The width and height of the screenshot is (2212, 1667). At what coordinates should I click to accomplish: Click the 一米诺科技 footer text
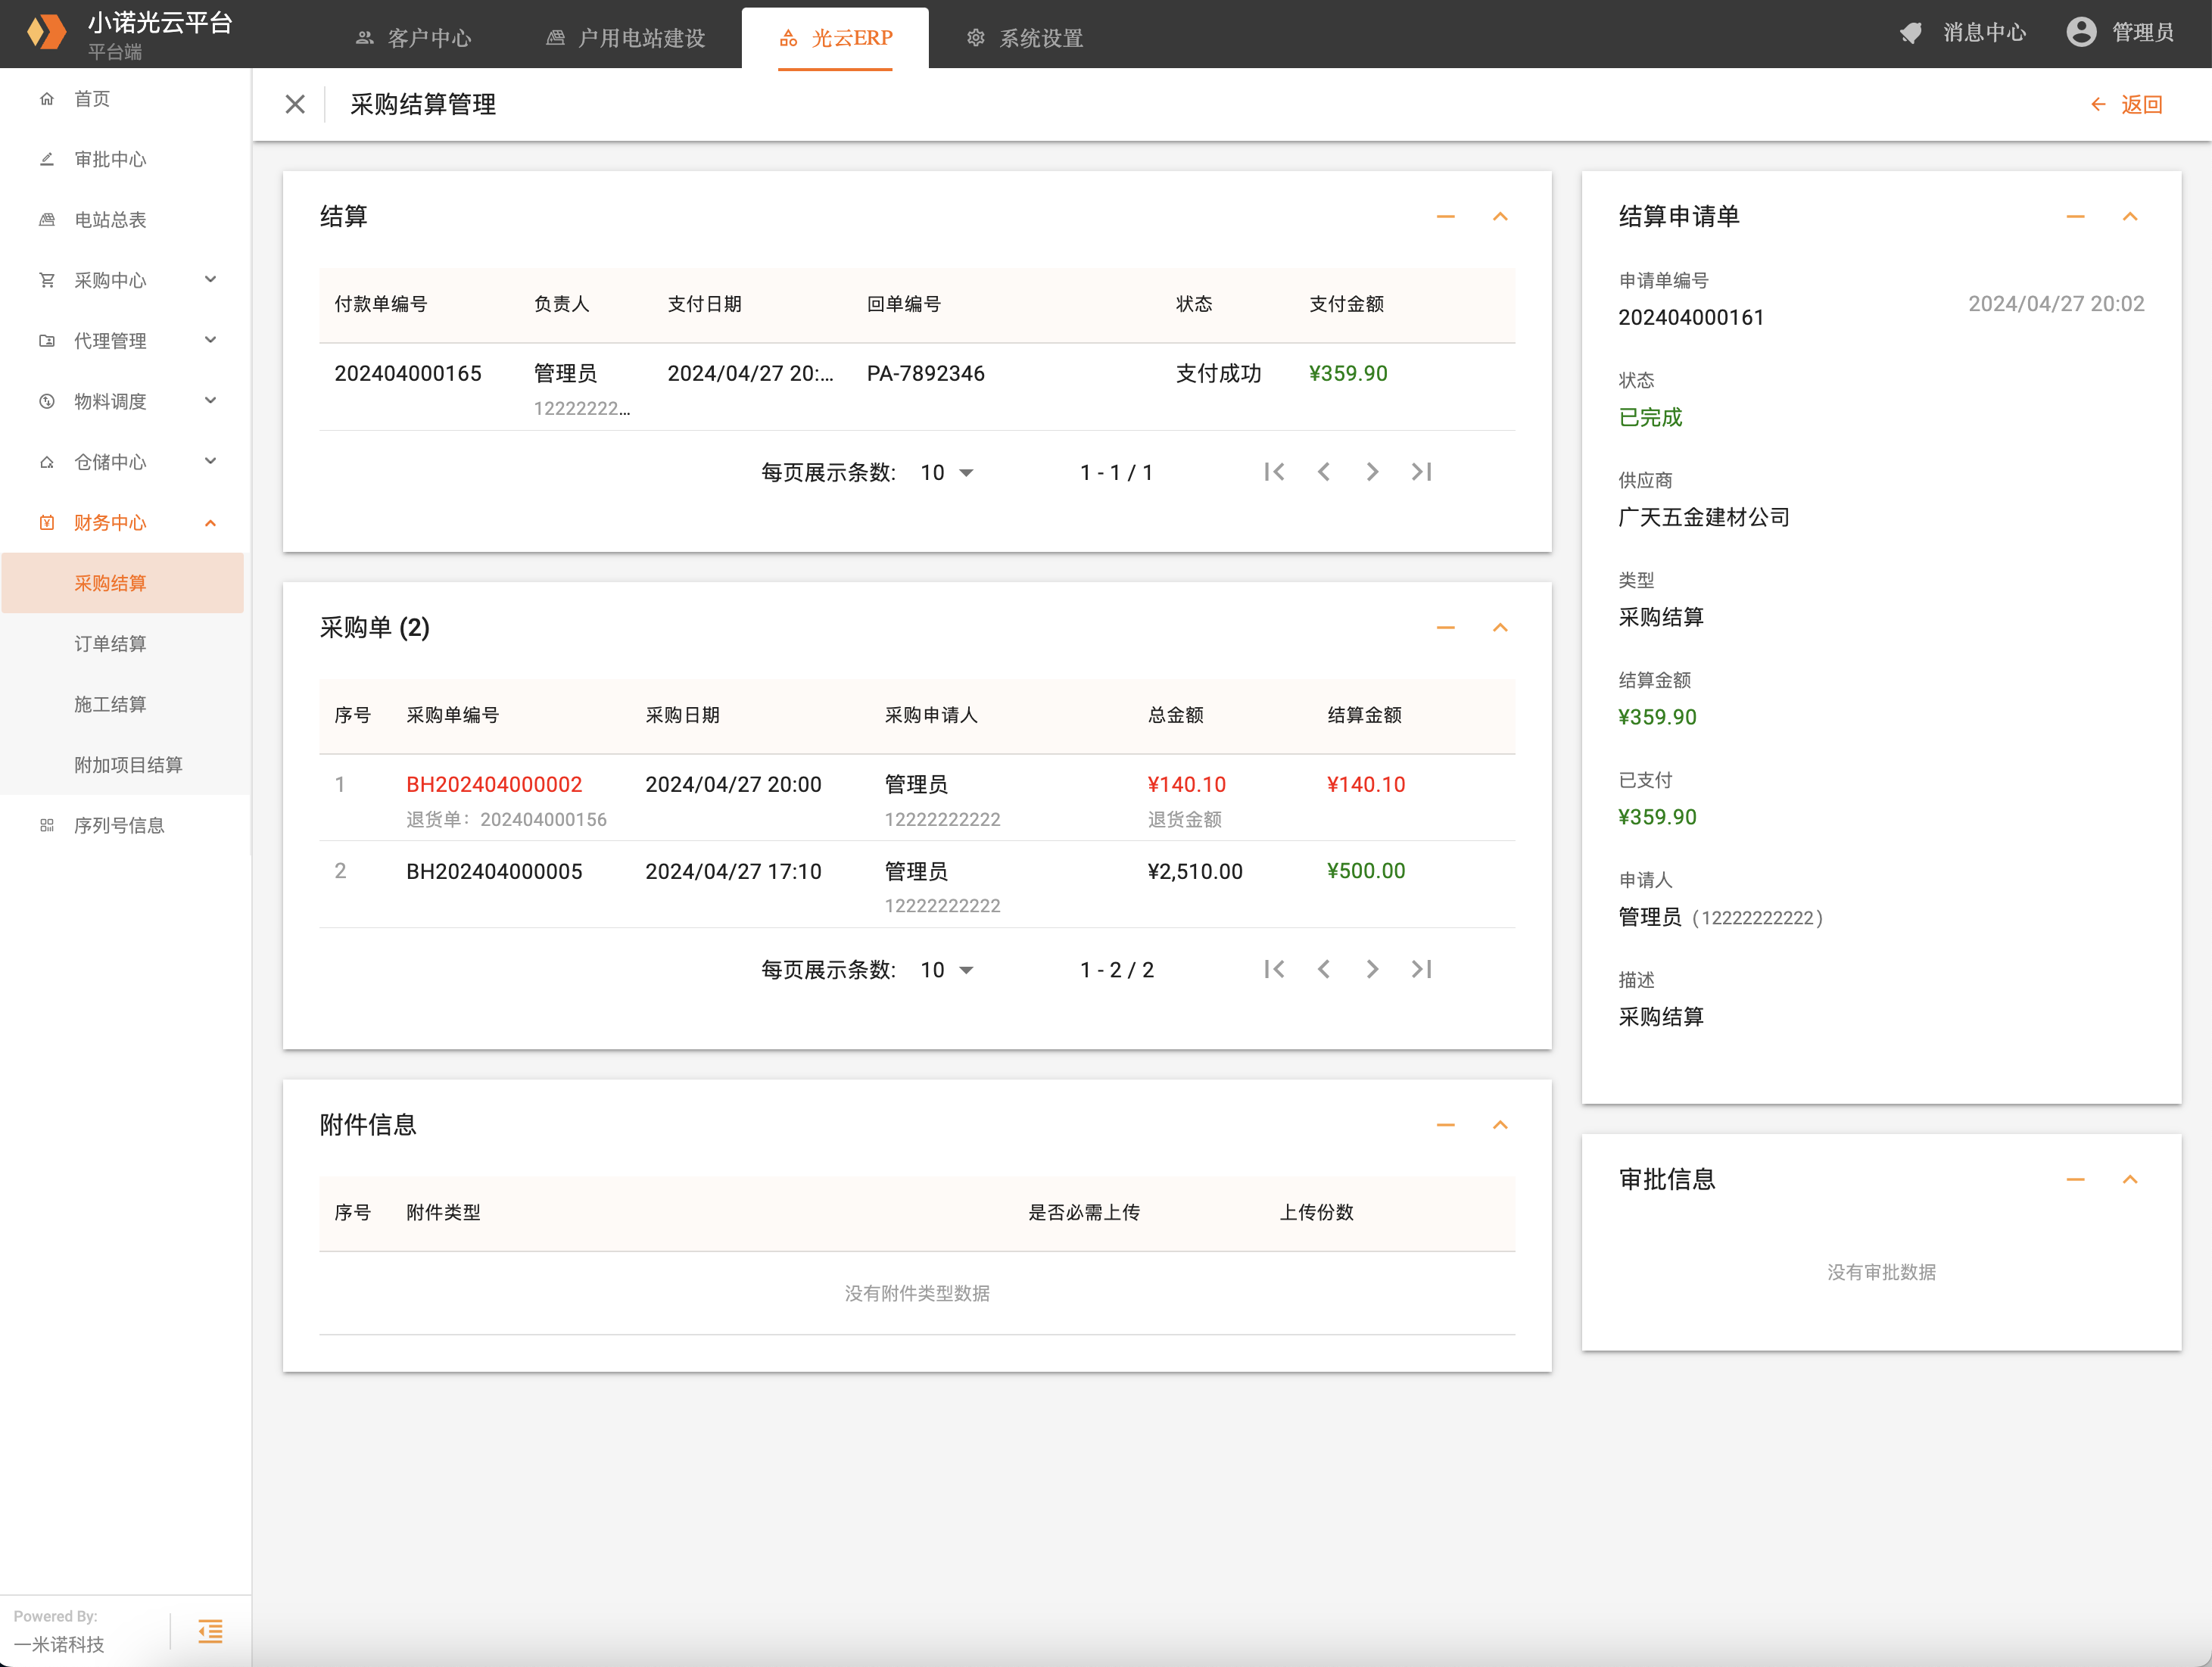click(x=59, y=1644)
